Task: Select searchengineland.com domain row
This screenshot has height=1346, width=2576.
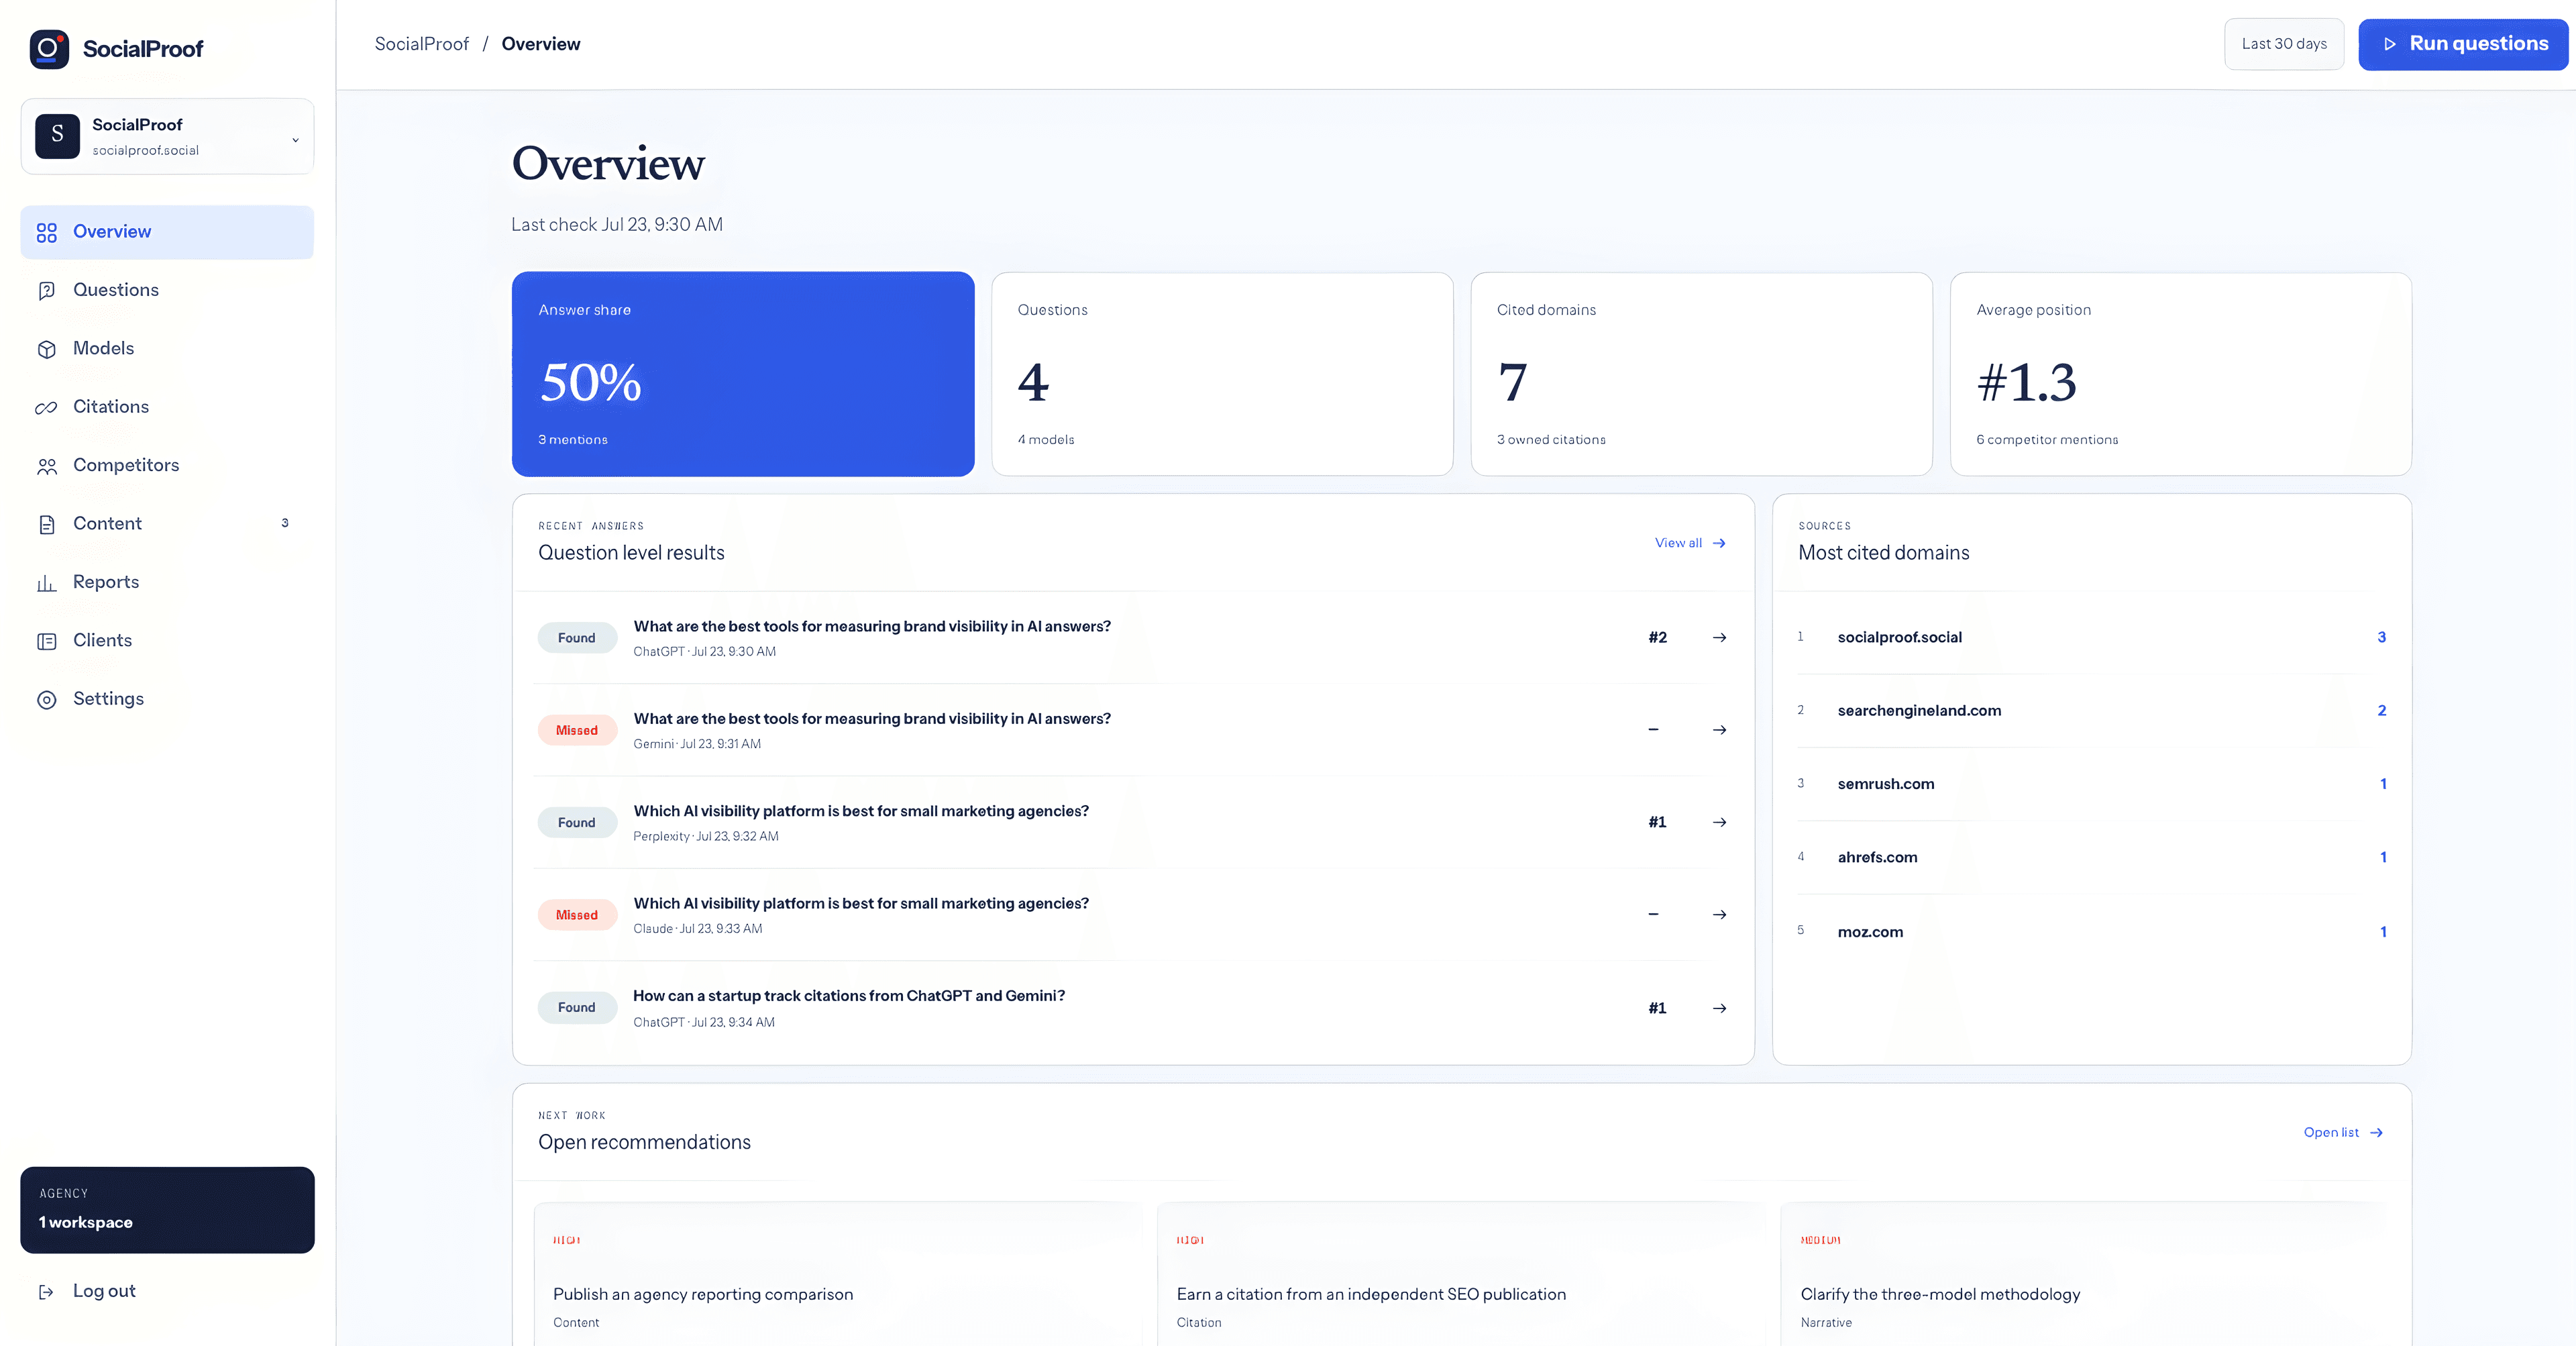Action: (2091, 711)
